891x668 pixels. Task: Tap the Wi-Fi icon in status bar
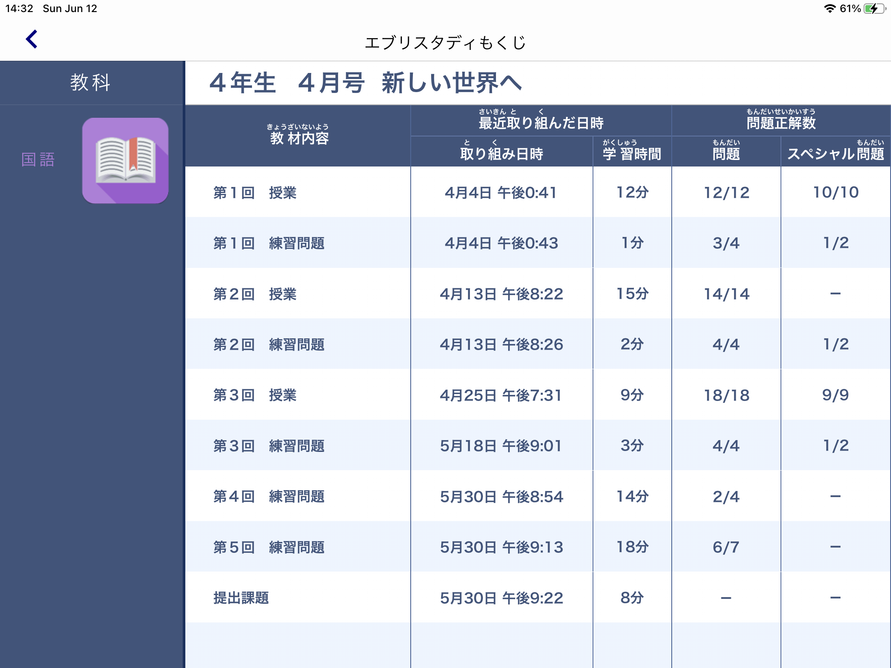click(828, 8)
